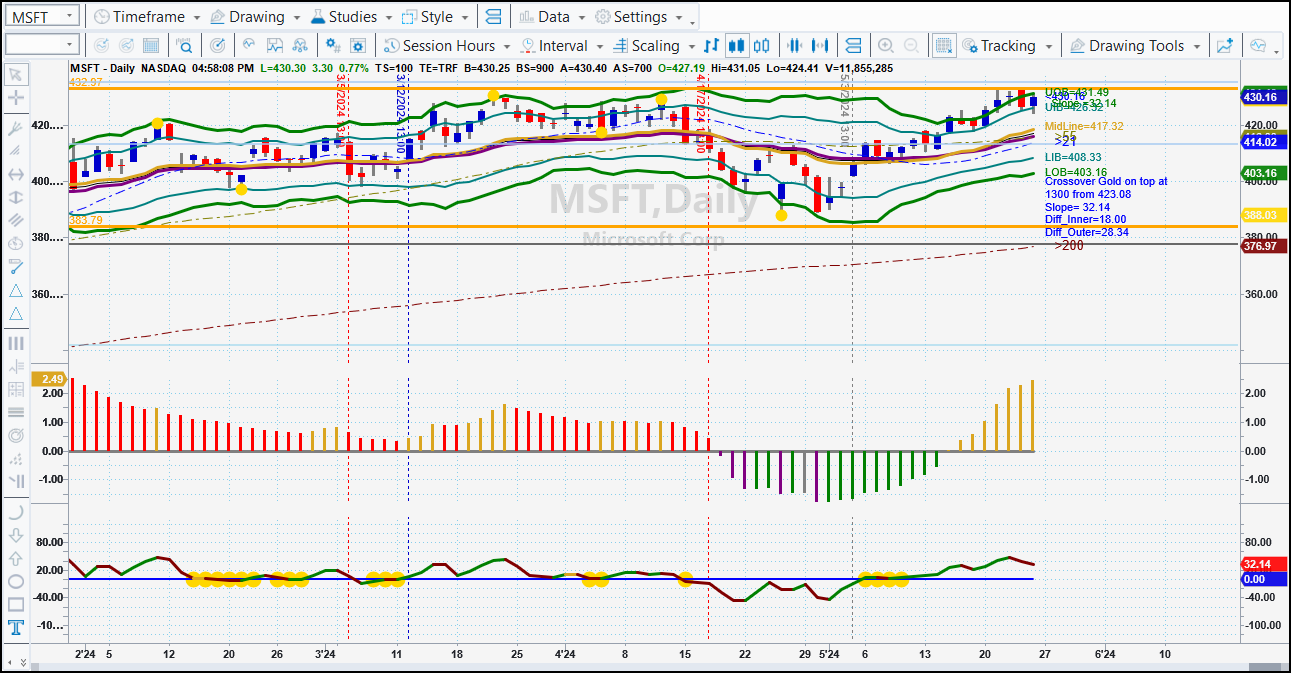
Task: Click the Diff_Outer=28.34 label
Action: pyautogui.click(x=1087, y=232)
